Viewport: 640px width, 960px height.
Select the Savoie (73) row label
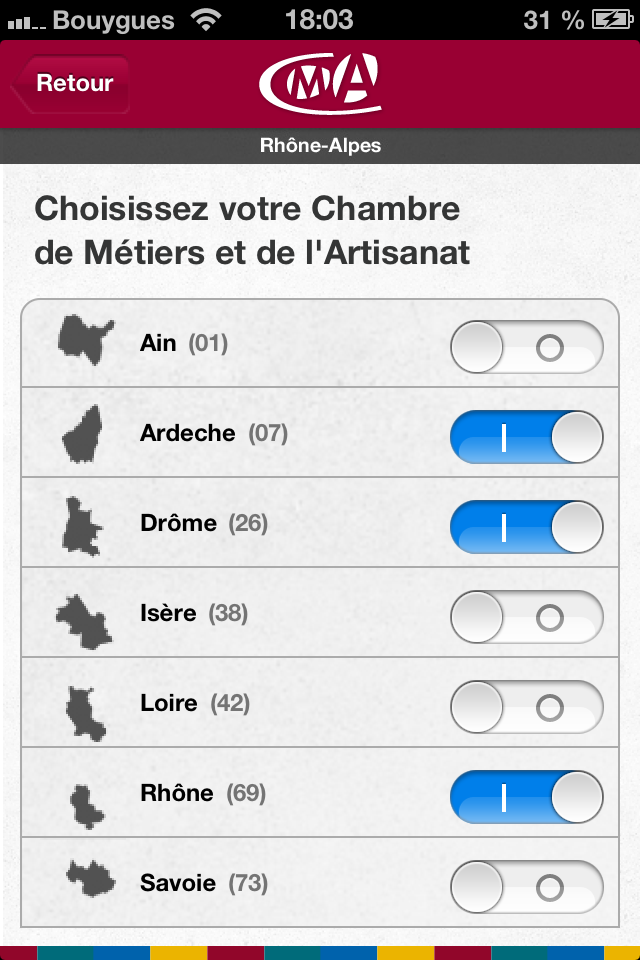pyautogui.click(x=204, y=883)
